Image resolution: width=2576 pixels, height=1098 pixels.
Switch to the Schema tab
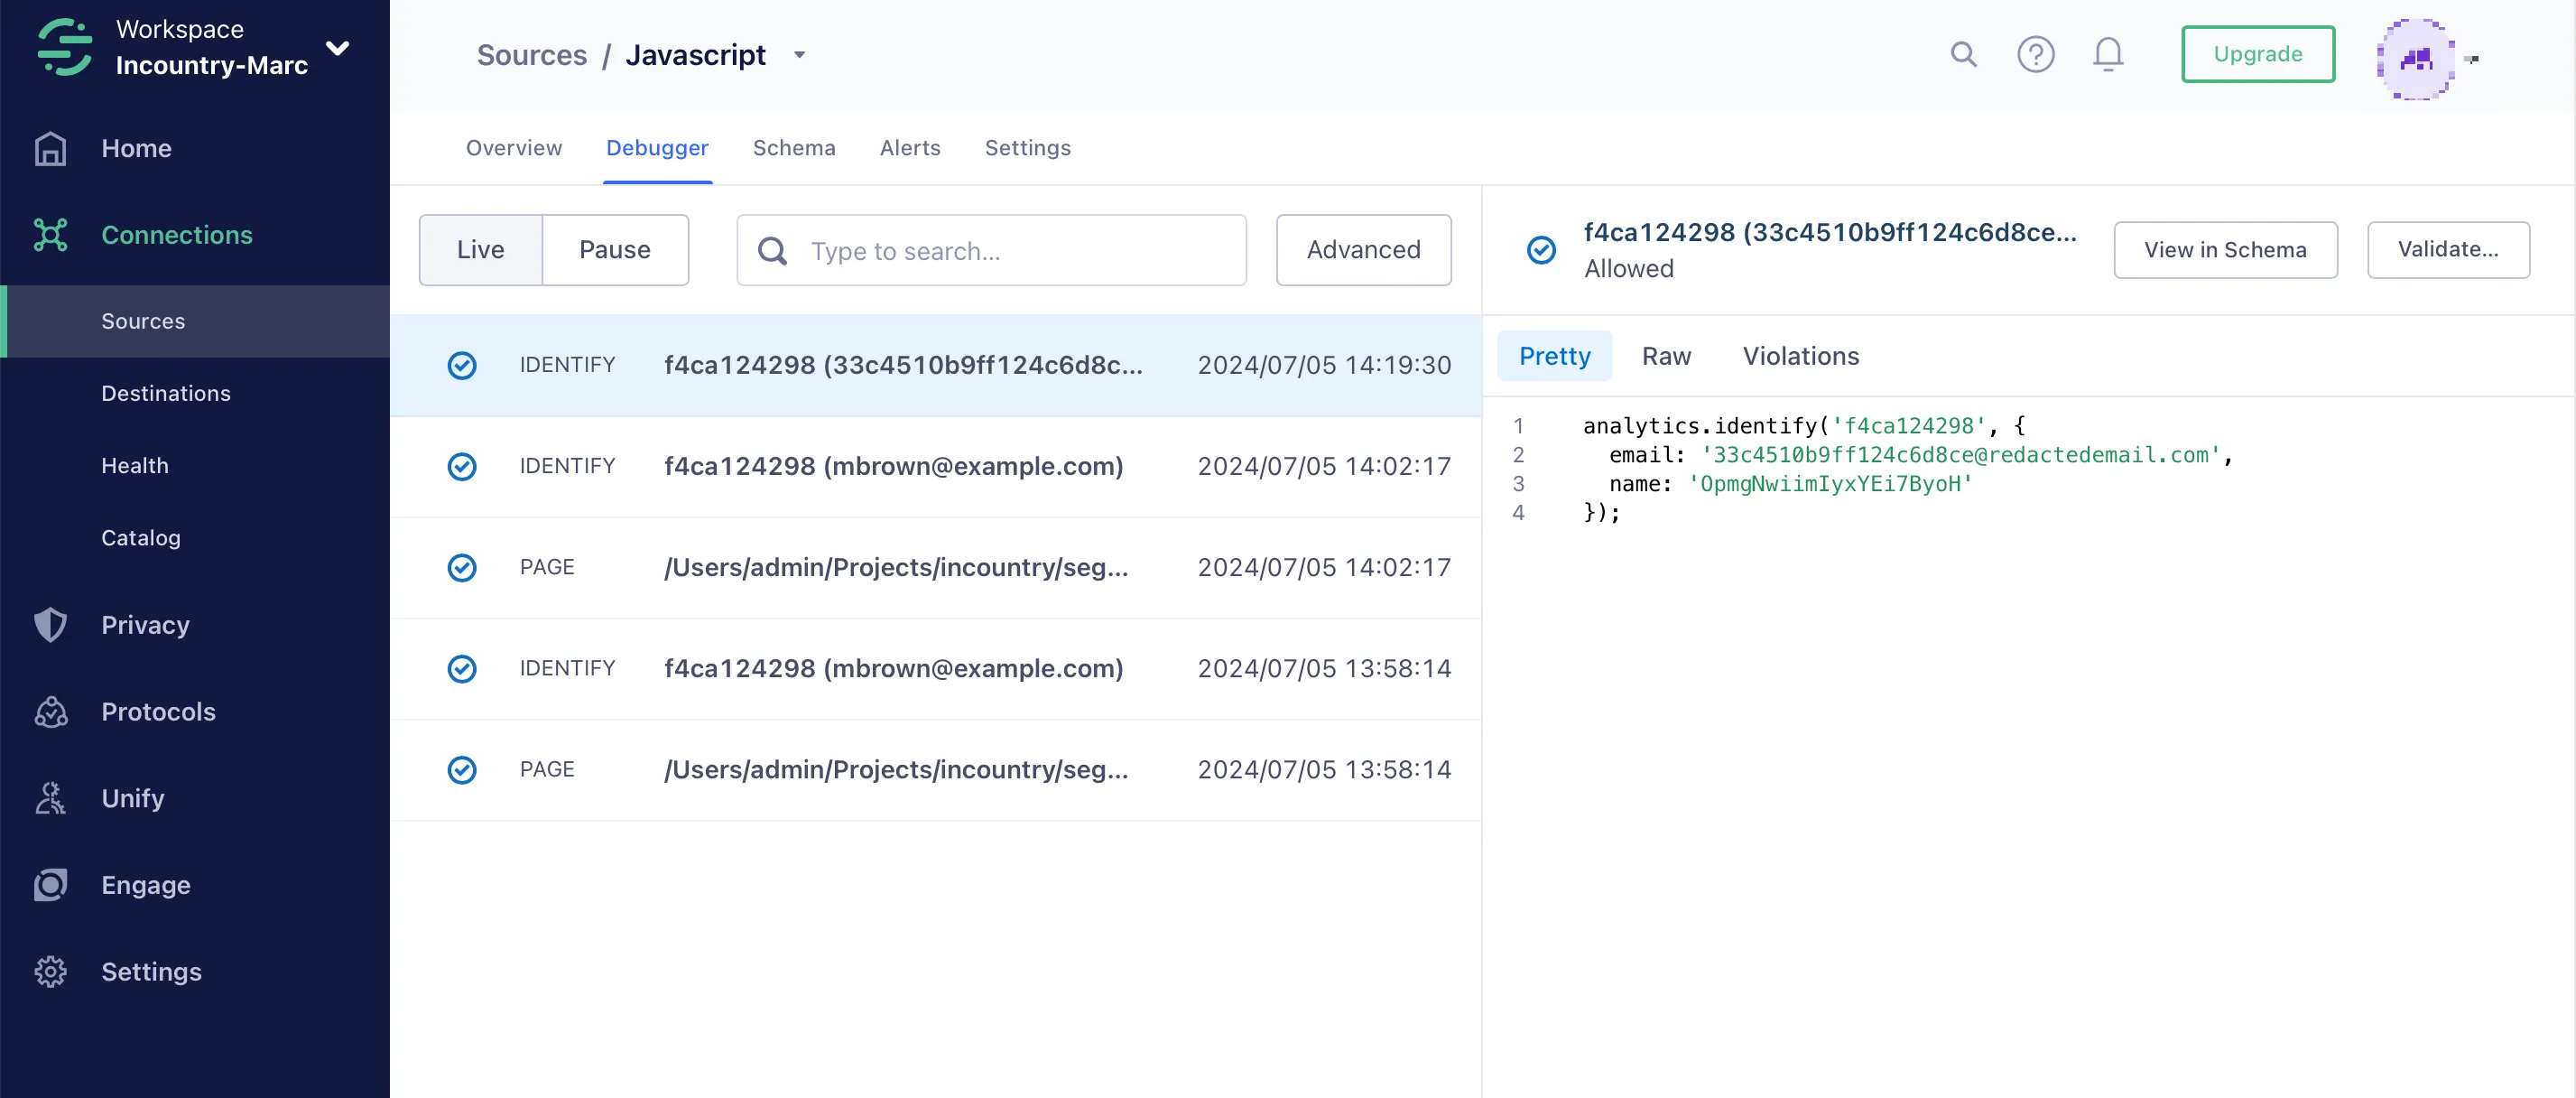click(x=793, y=148)
